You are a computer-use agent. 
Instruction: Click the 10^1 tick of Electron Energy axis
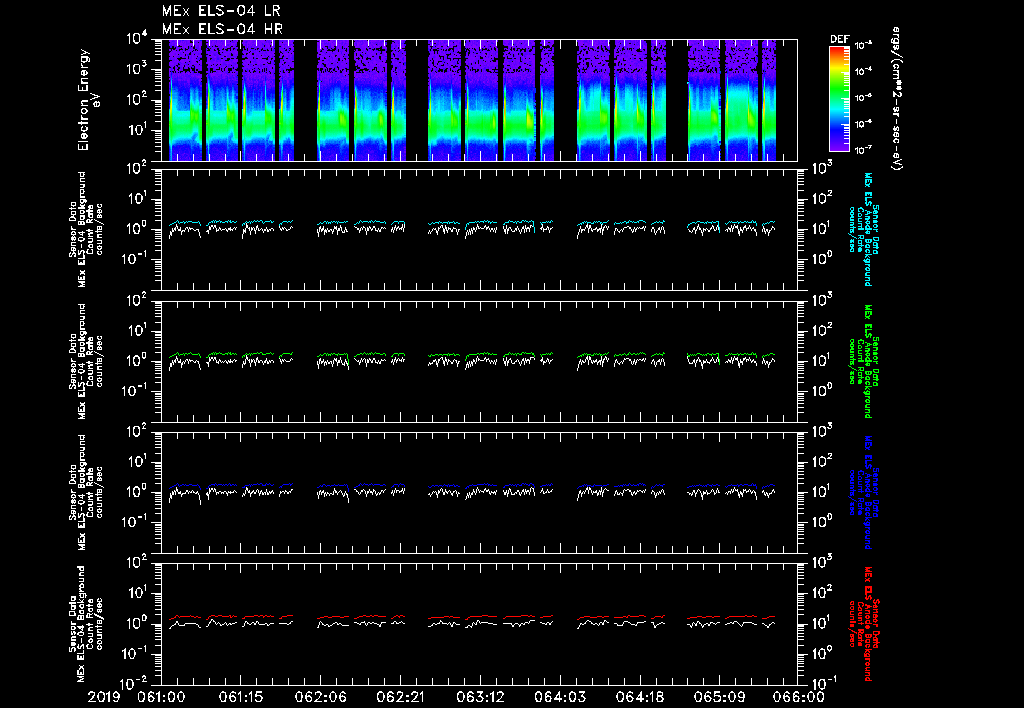(137, 130)
